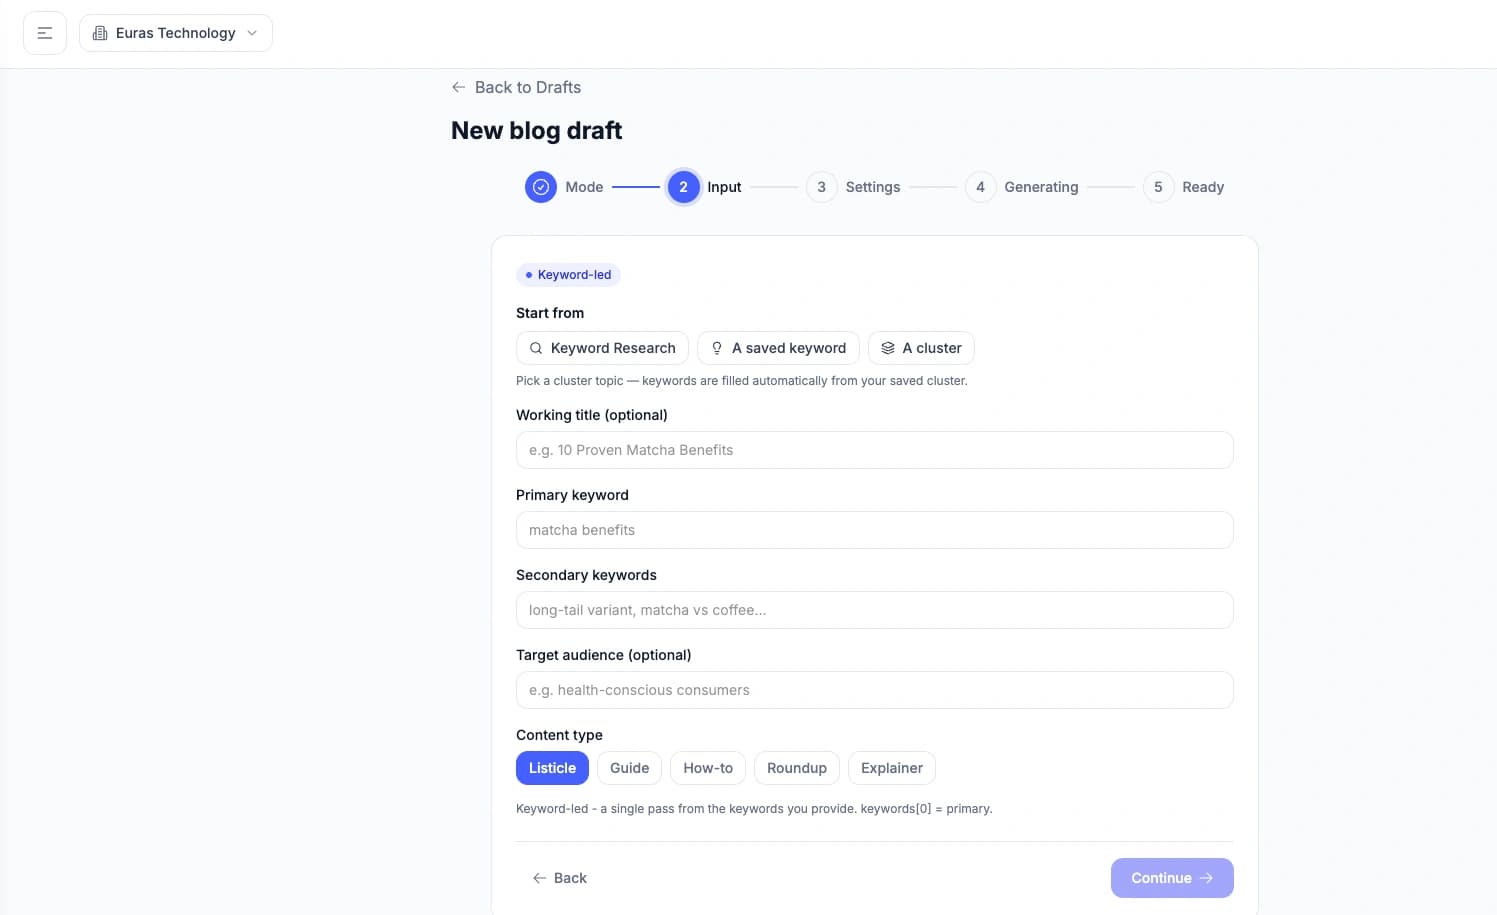Click the 'Pick a cluster topic' hint text

(741, 381)
